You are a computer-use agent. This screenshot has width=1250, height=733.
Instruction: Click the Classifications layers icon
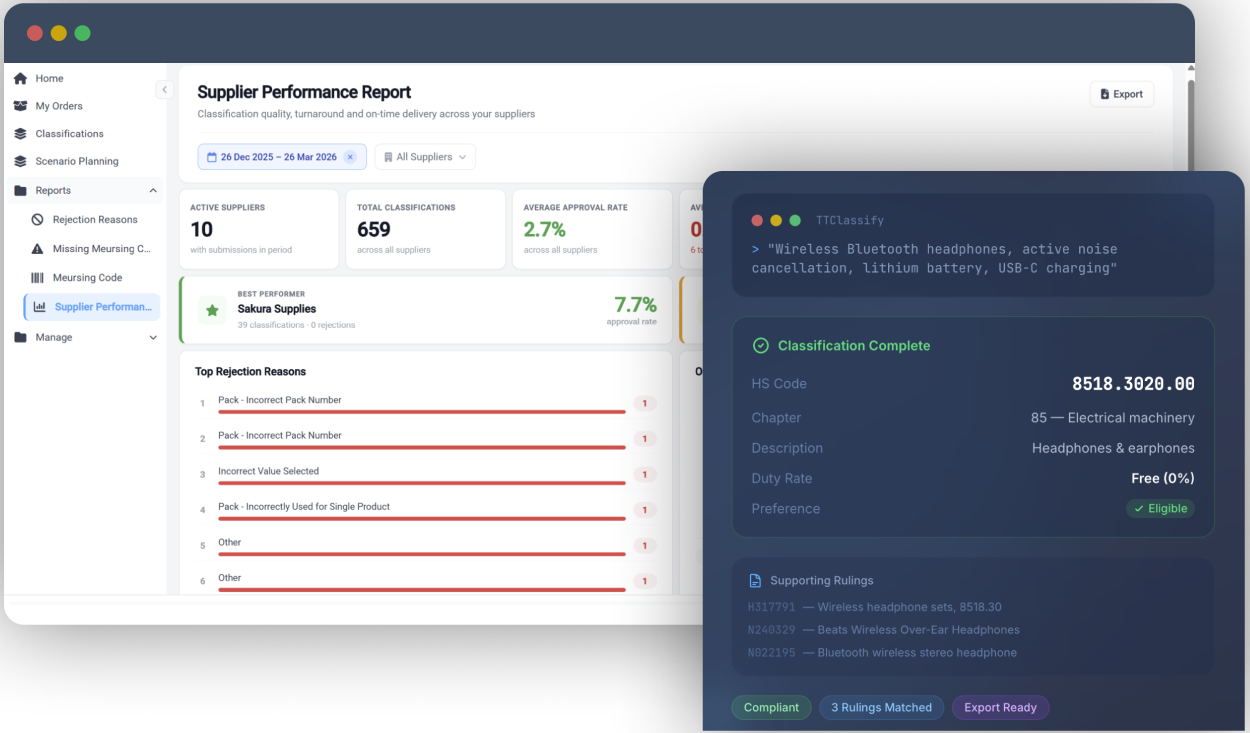(20, 134)
